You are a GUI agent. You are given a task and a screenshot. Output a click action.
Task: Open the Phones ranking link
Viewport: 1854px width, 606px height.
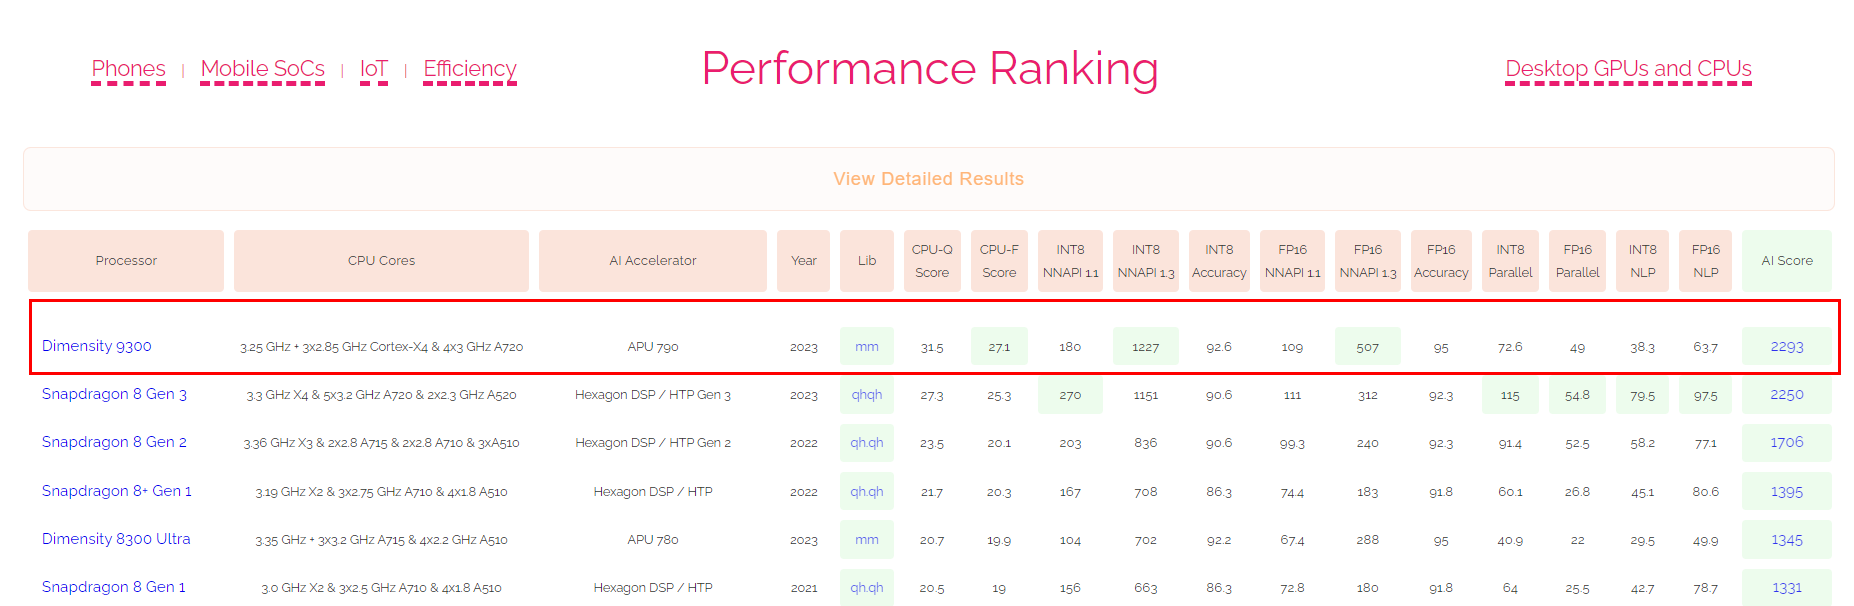pos(128,69)
